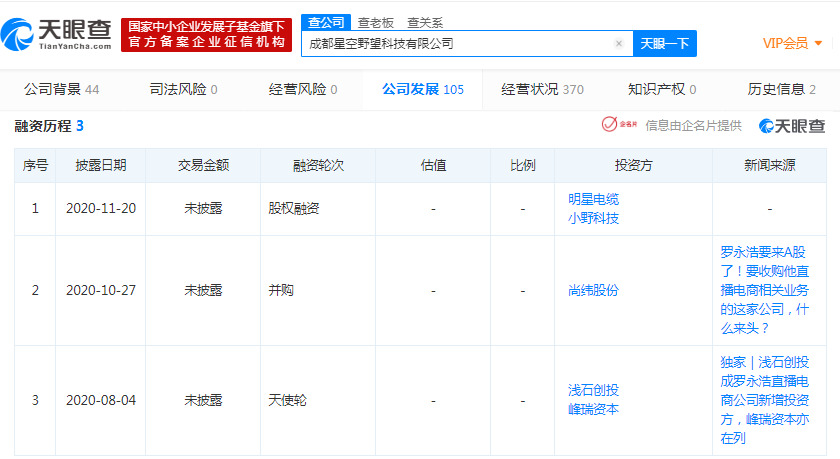The height and width of the screenshot is (459, 840).
Task: Select date cell 2020-10-27
Action: click(101, 290)
